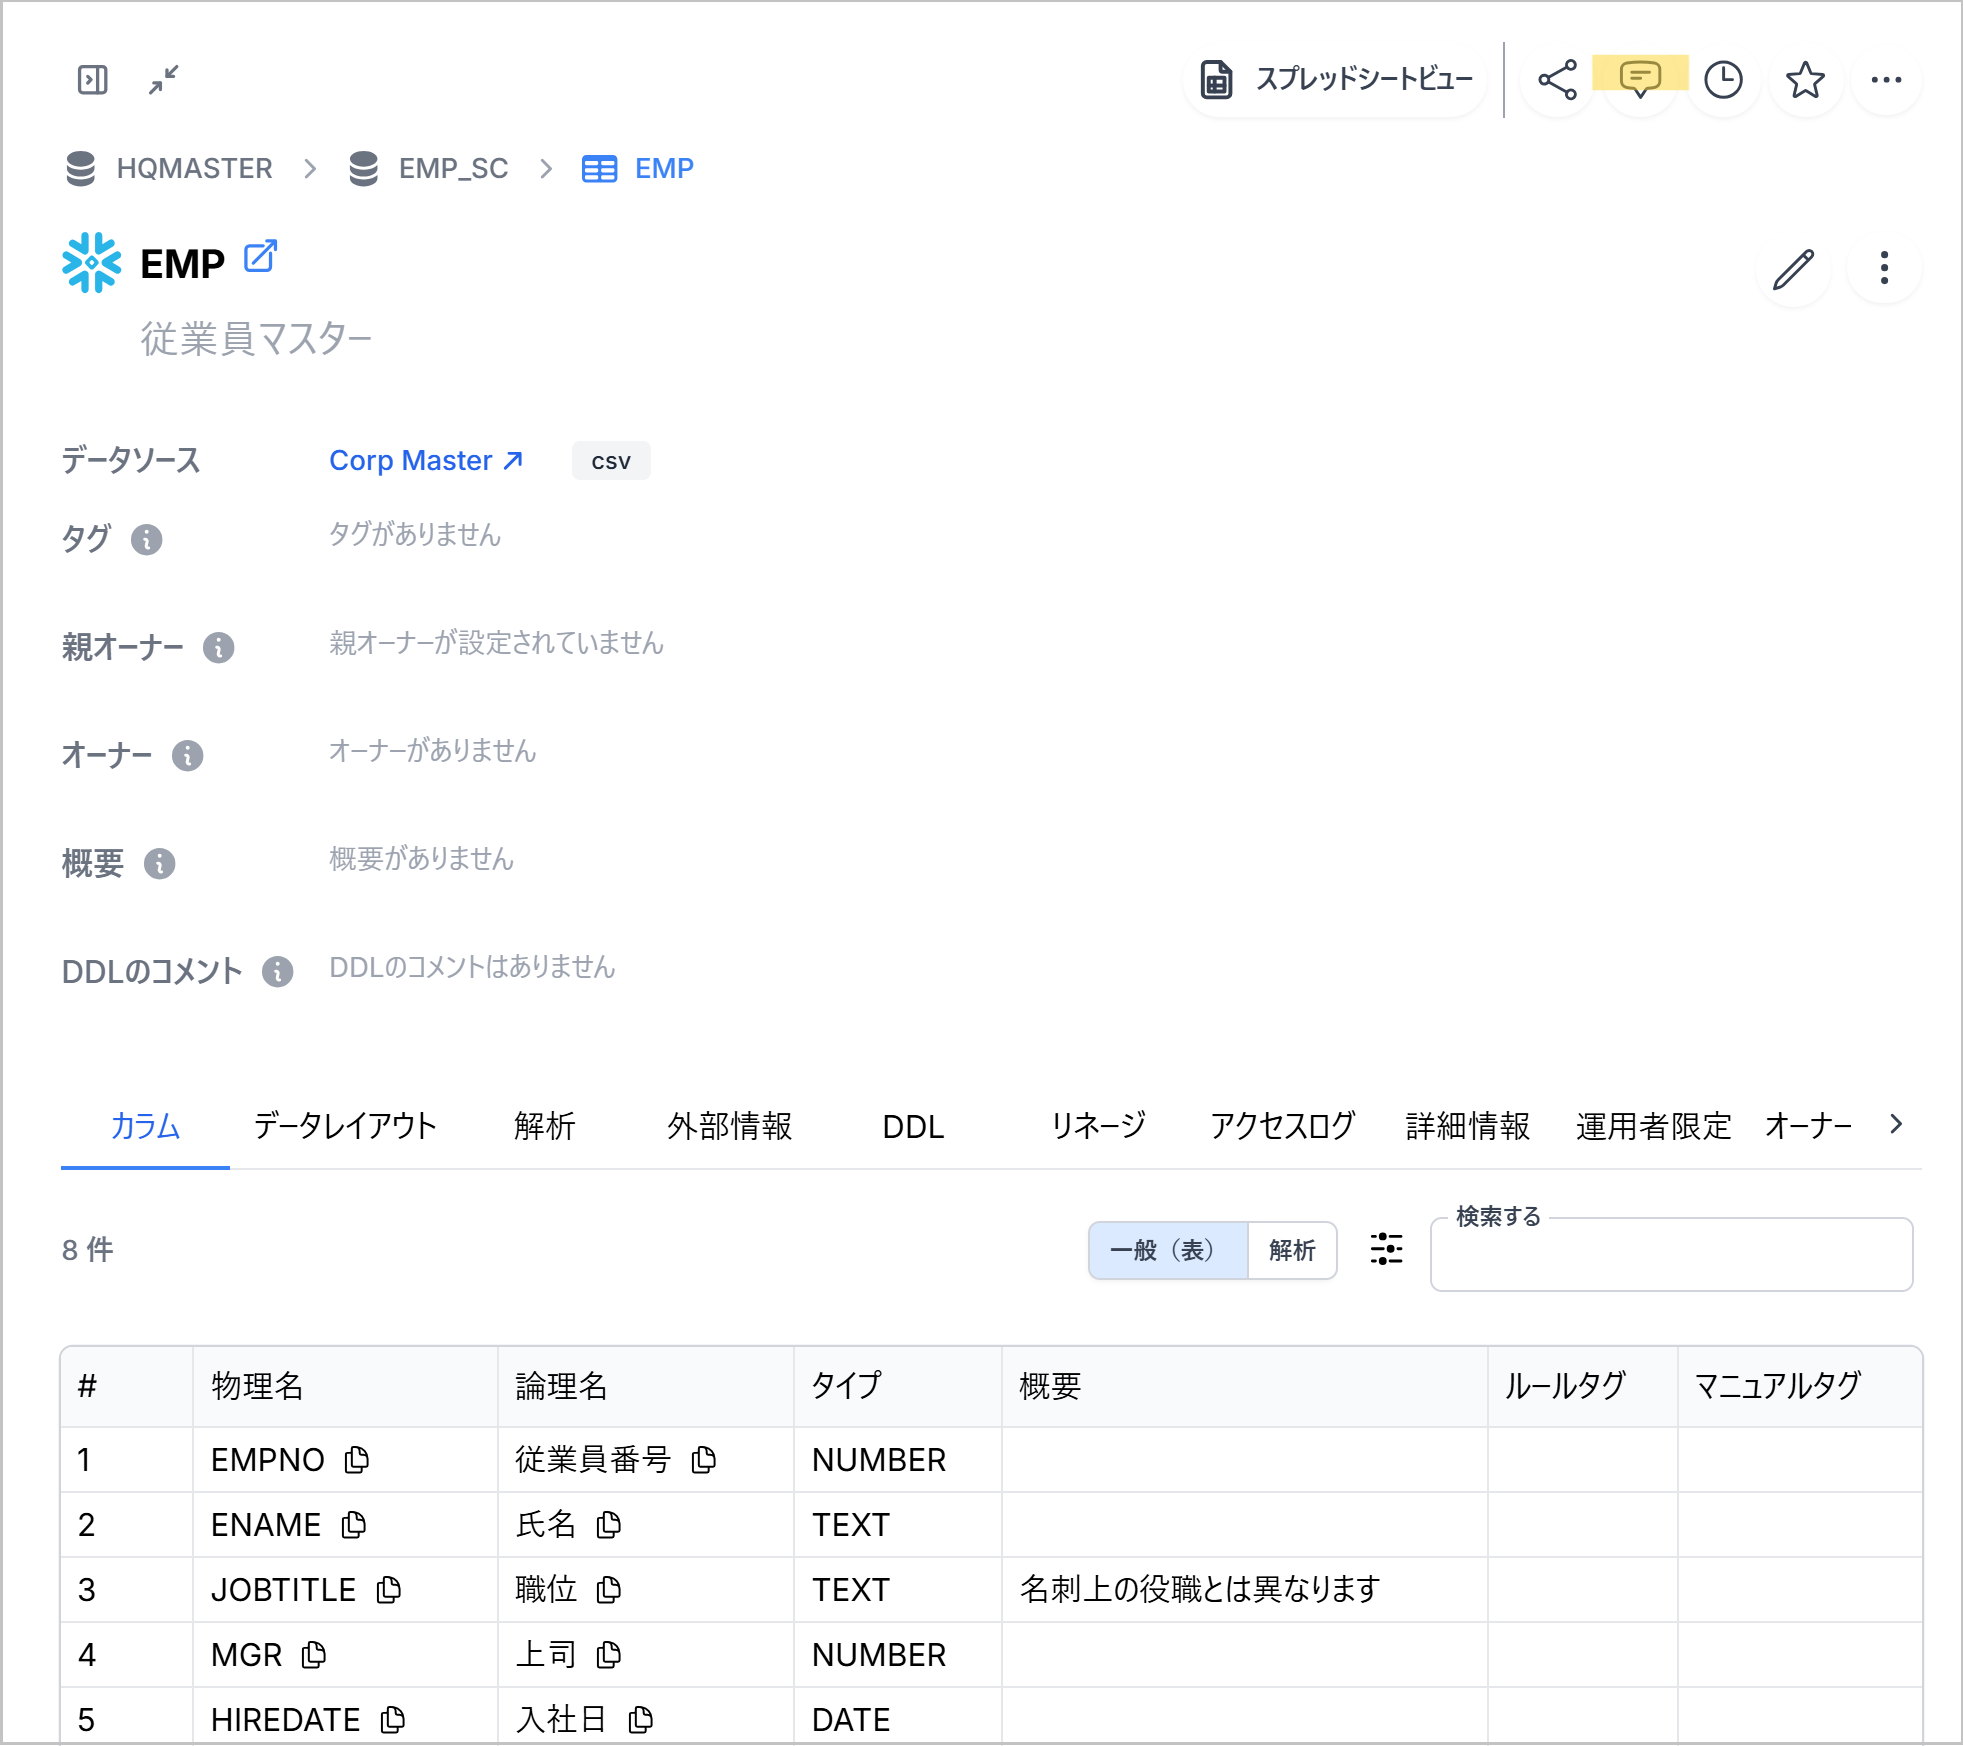Open the vertical three-dot menu beside pencil

tap(1884, 268)
